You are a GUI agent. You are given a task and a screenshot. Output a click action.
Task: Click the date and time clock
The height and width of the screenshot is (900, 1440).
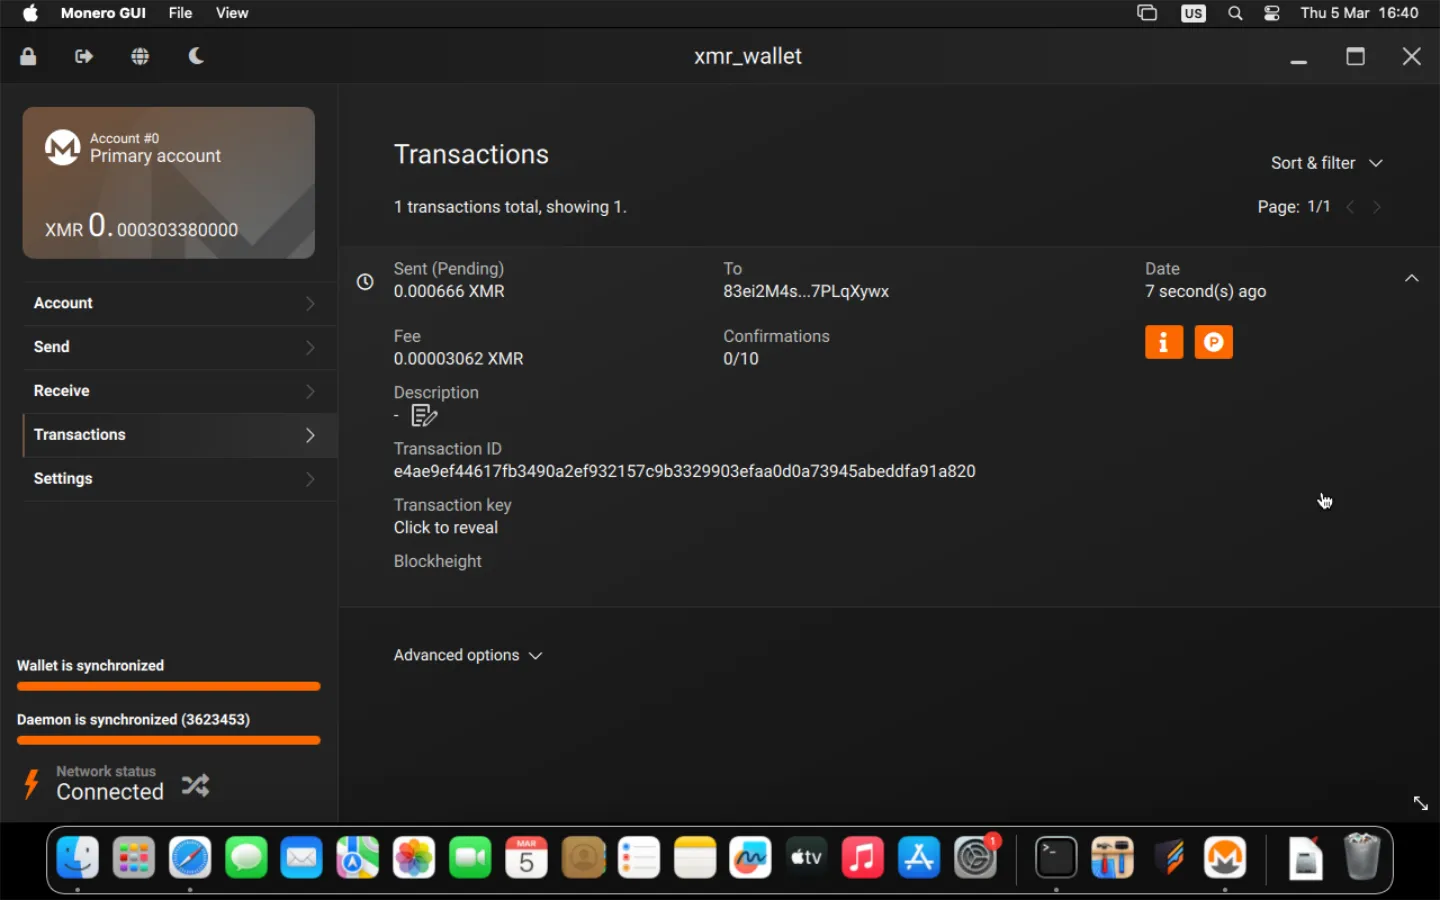pyautogui.click(x=1359, y=13)
